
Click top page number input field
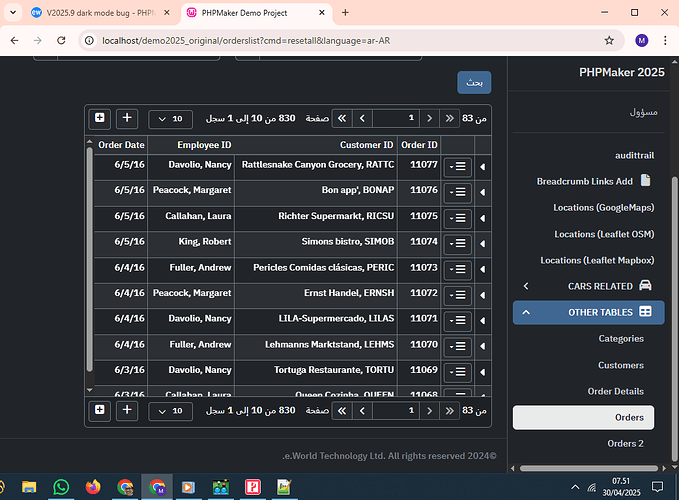[396, 118]
